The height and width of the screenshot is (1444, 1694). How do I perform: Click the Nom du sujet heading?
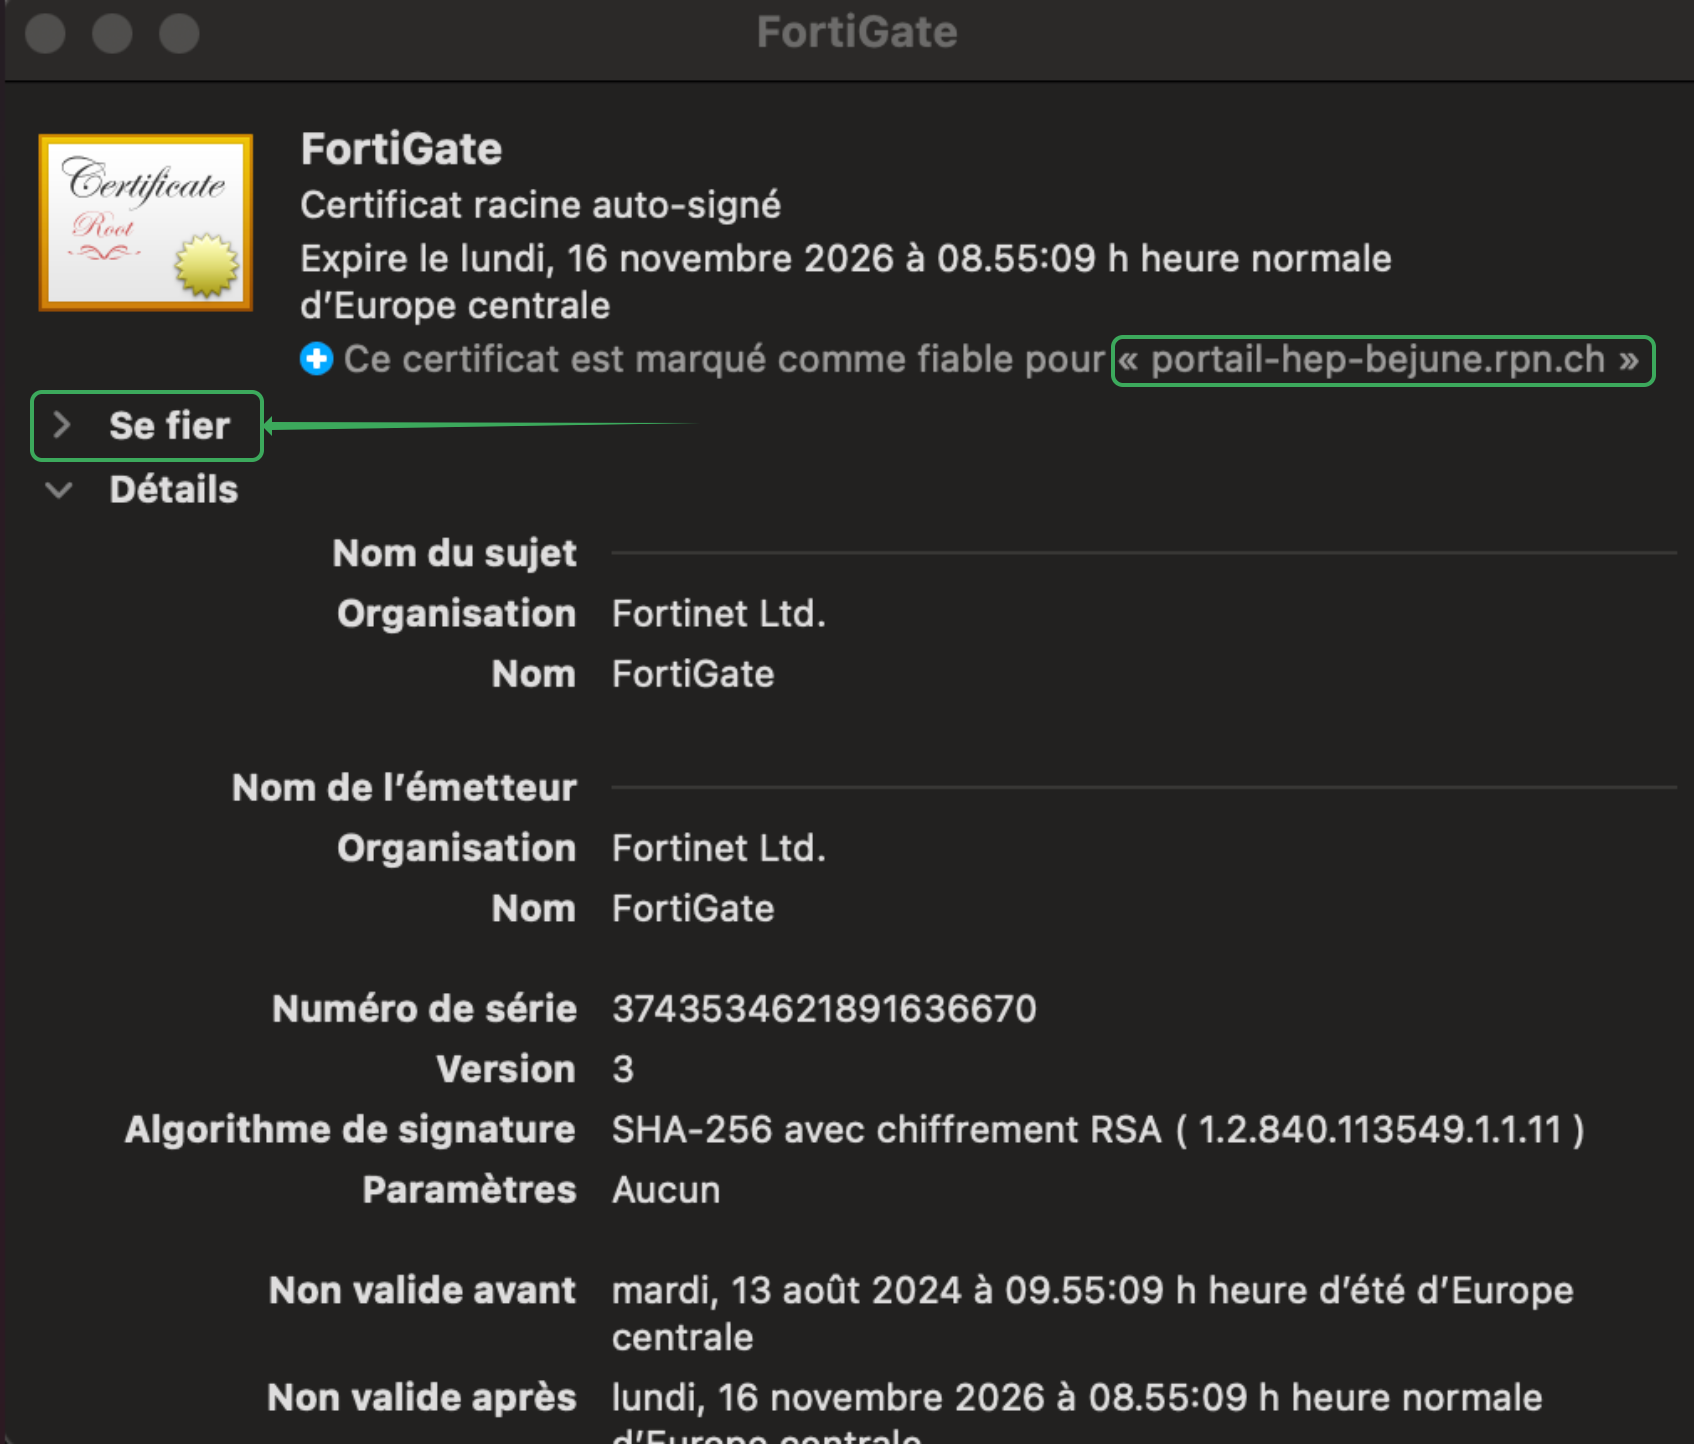(x=454, y=553)
